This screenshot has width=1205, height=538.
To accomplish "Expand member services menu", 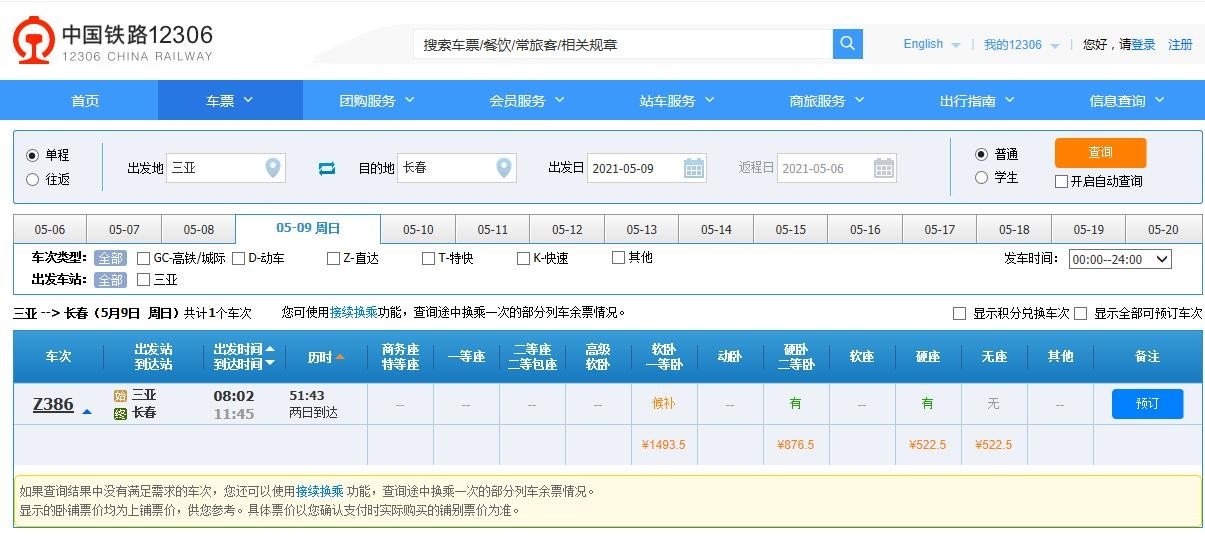I will click(527, 100).
